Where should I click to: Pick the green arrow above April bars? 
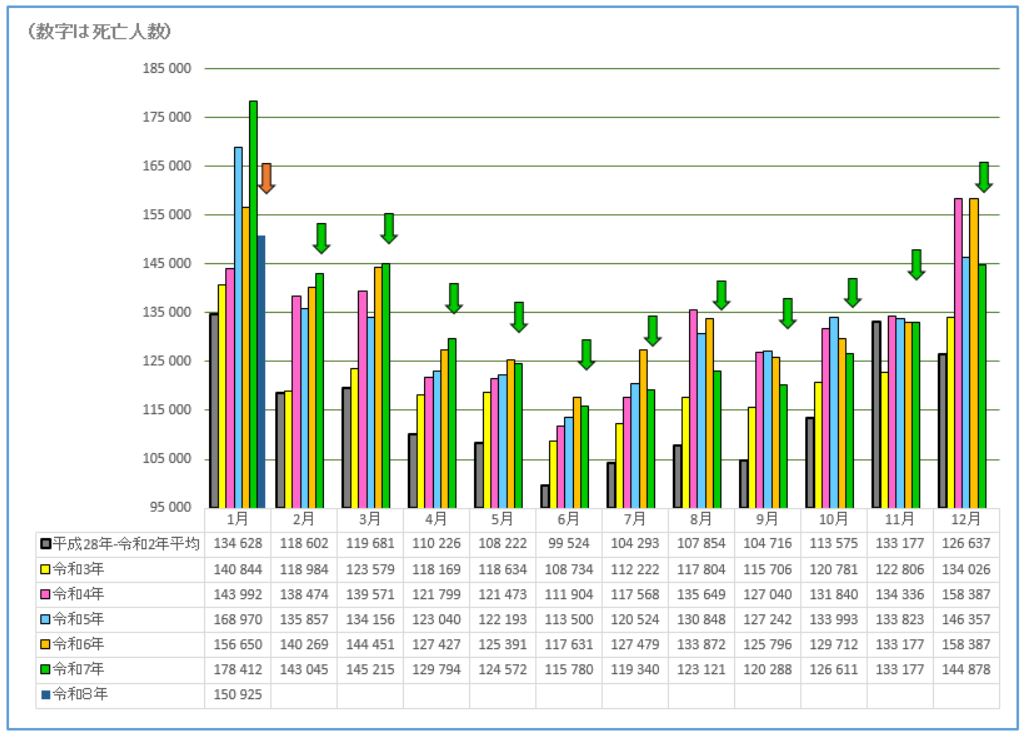[454, 298]
